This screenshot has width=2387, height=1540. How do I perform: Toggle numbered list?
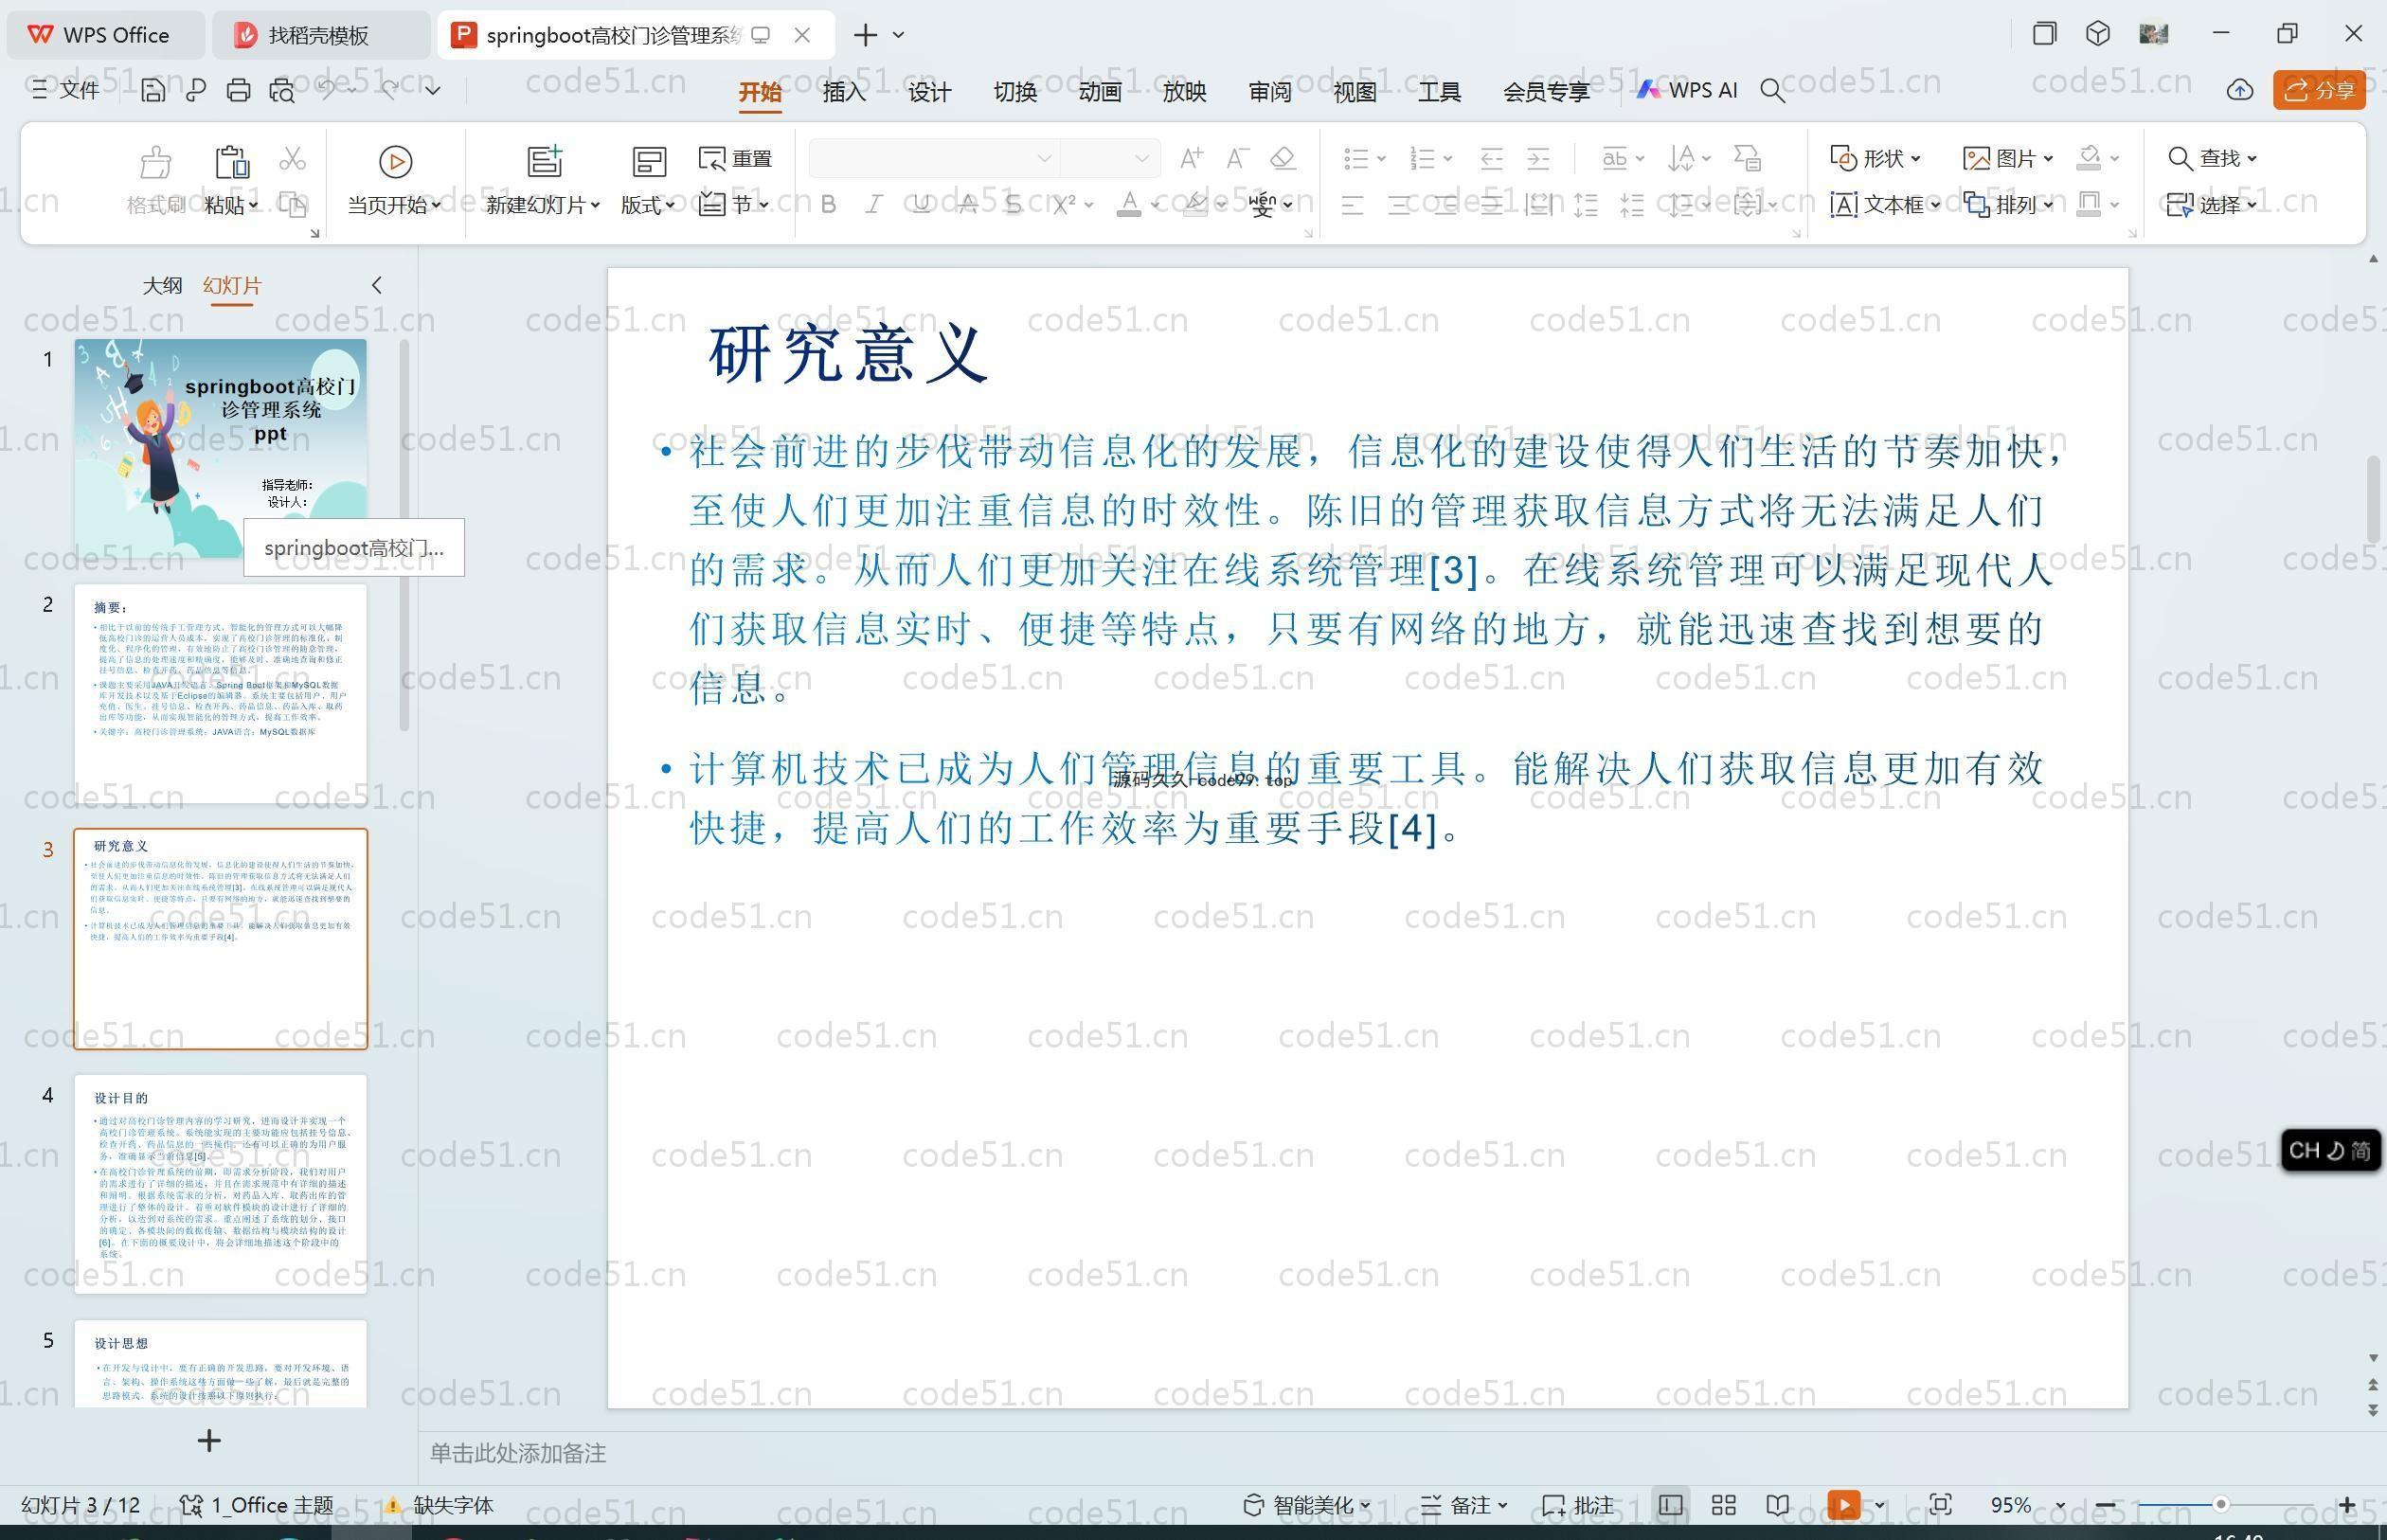pos(1422,158)
